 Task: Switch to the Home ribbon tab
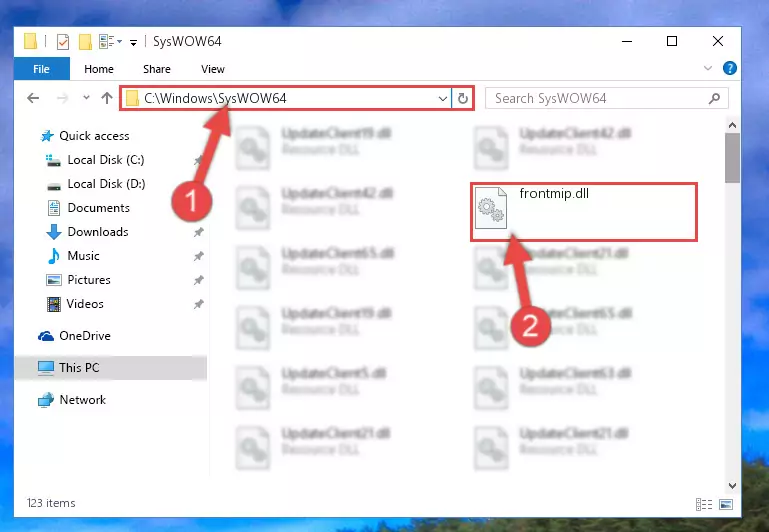[99, 69]
